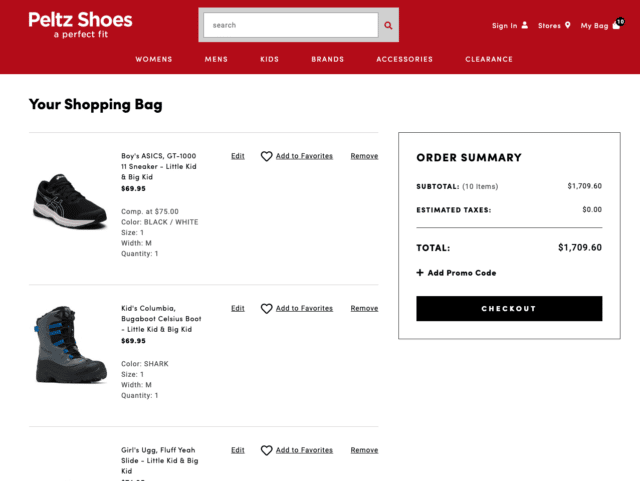
Task: Select the Clearance menu item
Action: (489, 59)
